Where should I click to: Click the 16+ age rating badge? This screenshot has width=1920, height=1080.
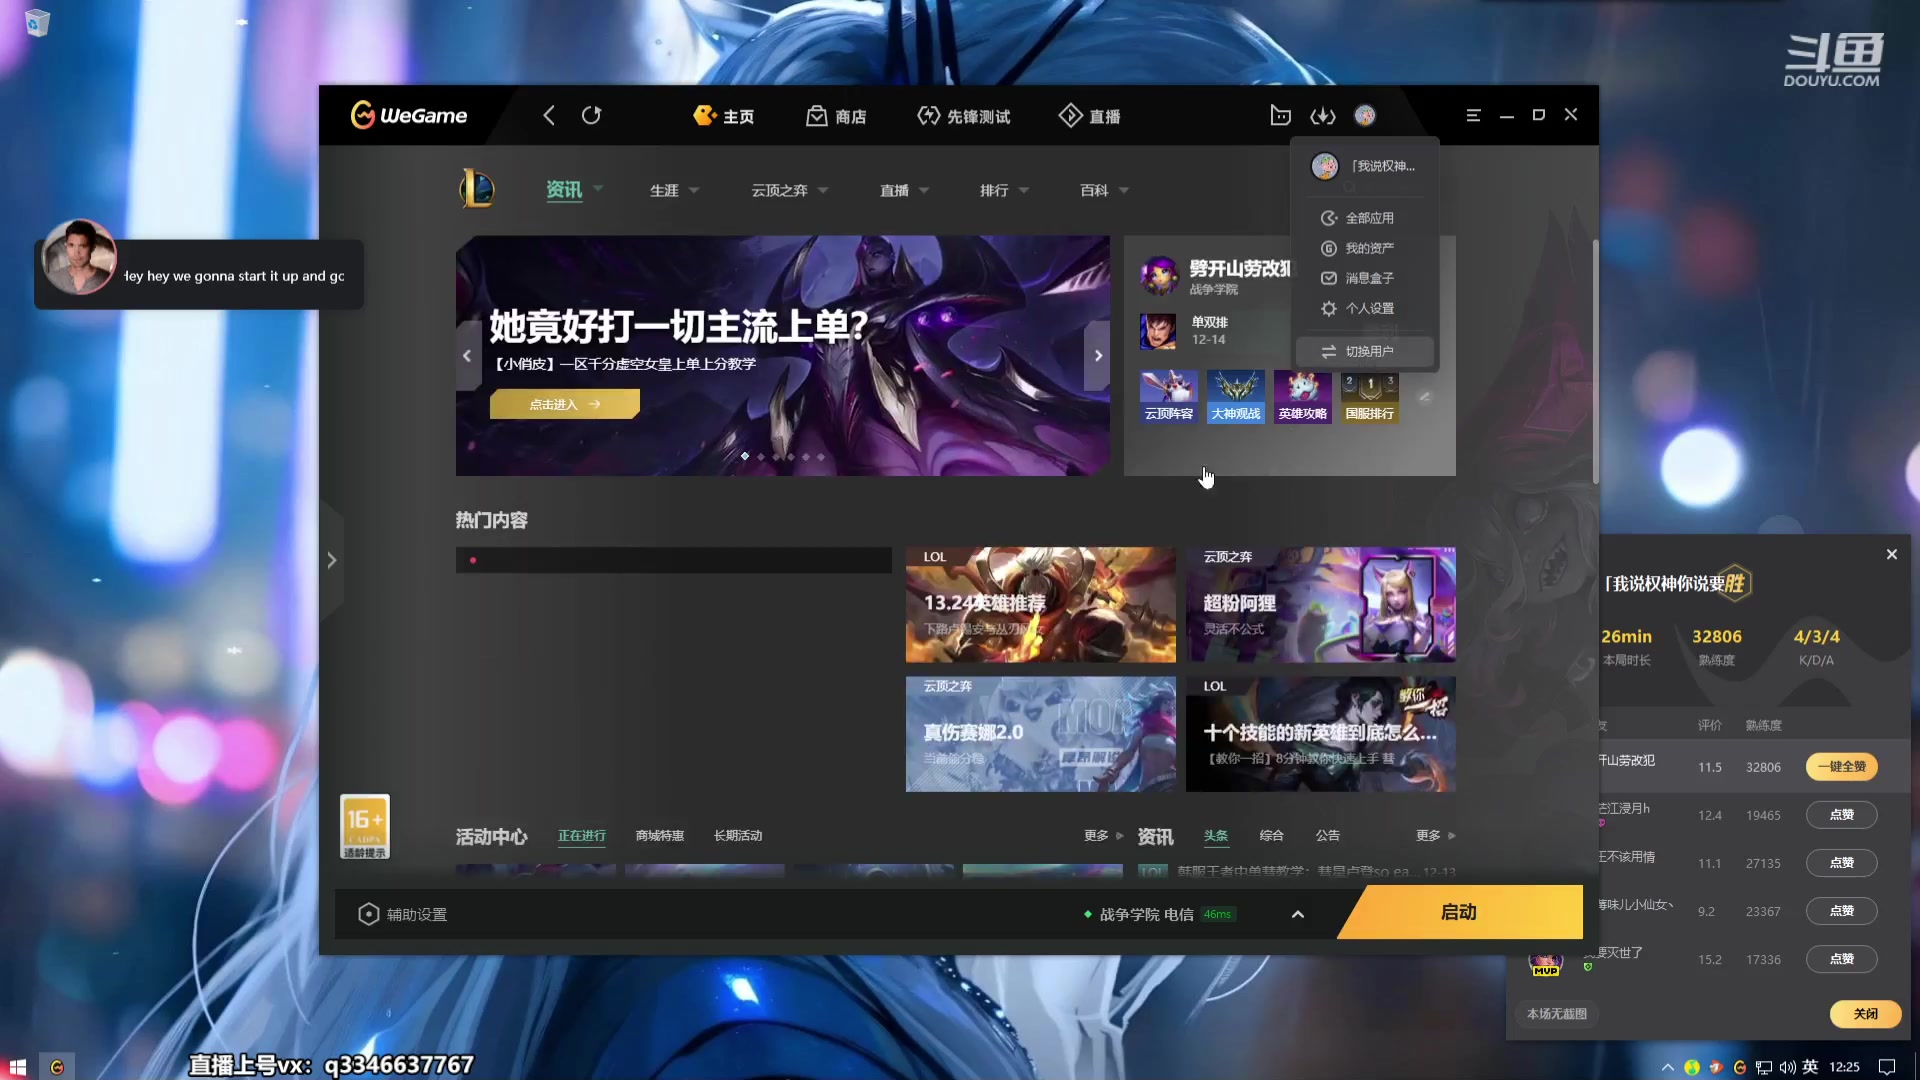[365, 827]
